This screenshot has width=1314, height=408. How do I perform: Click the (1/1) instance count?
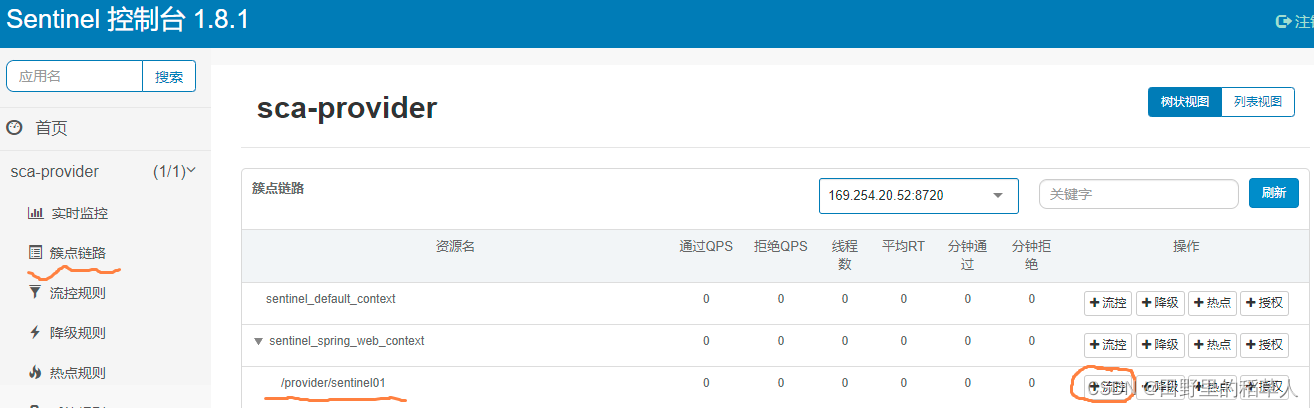pos(169,171)
